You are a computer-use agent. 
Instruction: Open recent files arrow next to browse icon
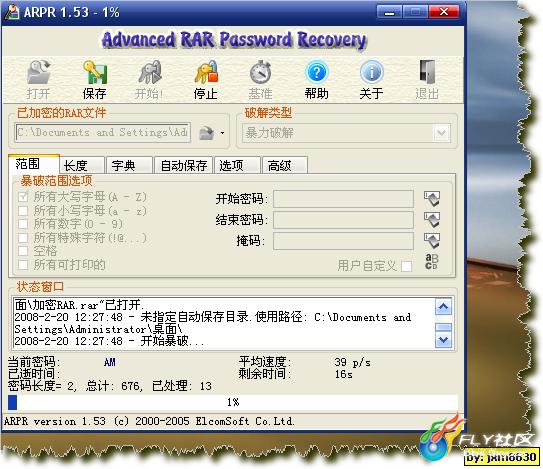[x=222, y=133]
